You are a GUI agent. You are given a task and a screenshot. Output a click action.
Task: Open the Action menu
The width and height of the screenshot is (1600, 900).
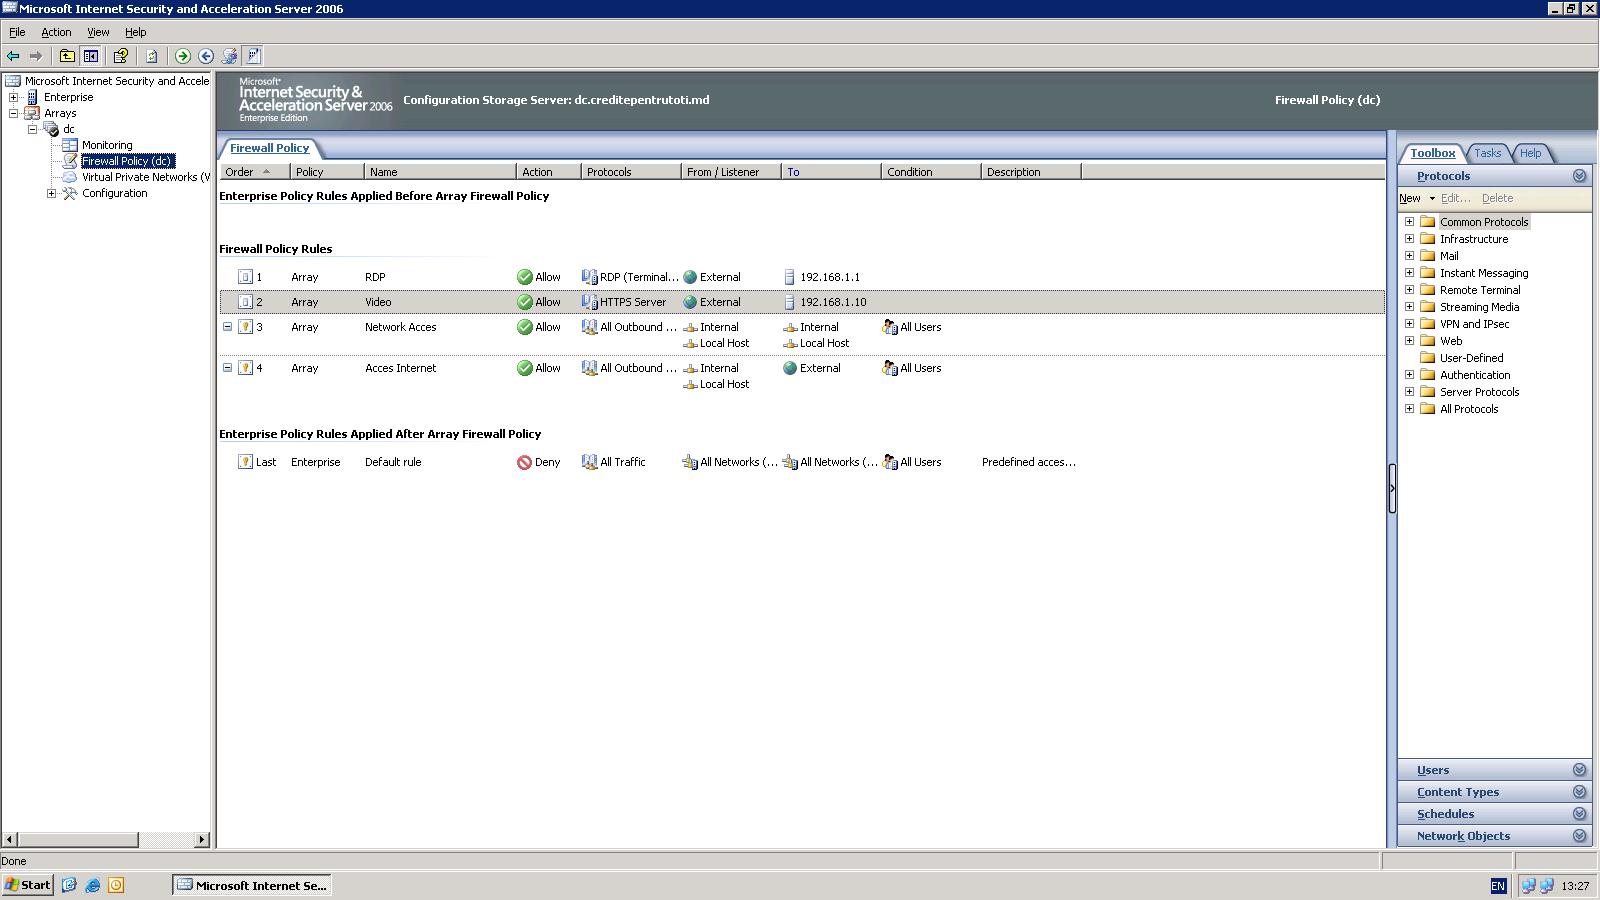click(x=56, y=32)
